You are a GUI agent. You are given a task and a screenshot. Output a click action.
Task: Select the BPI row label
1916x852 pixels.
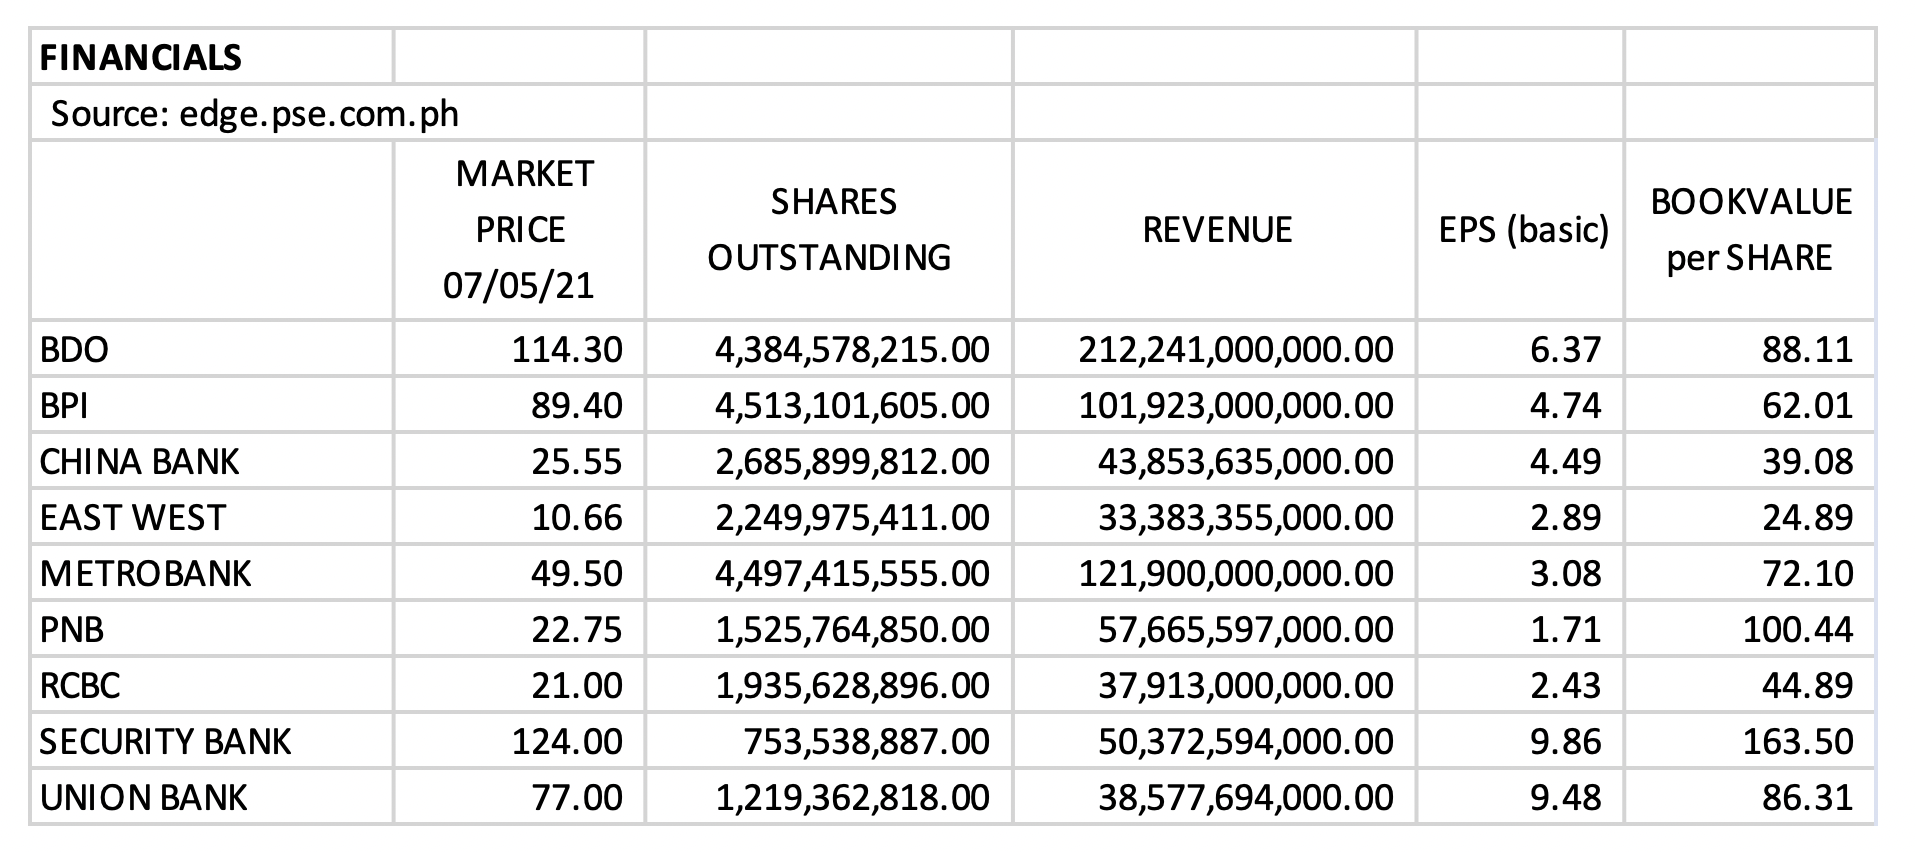[212, 405]
